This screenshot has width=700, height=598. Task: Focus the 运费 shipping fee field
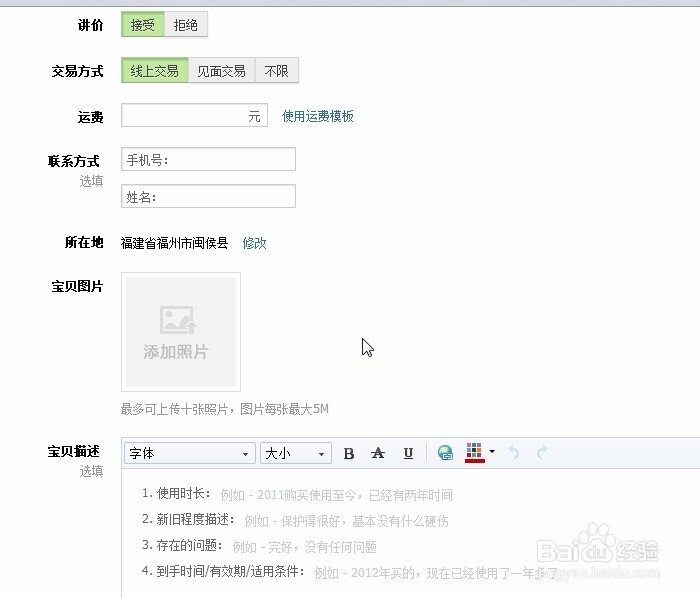point(194,115)
